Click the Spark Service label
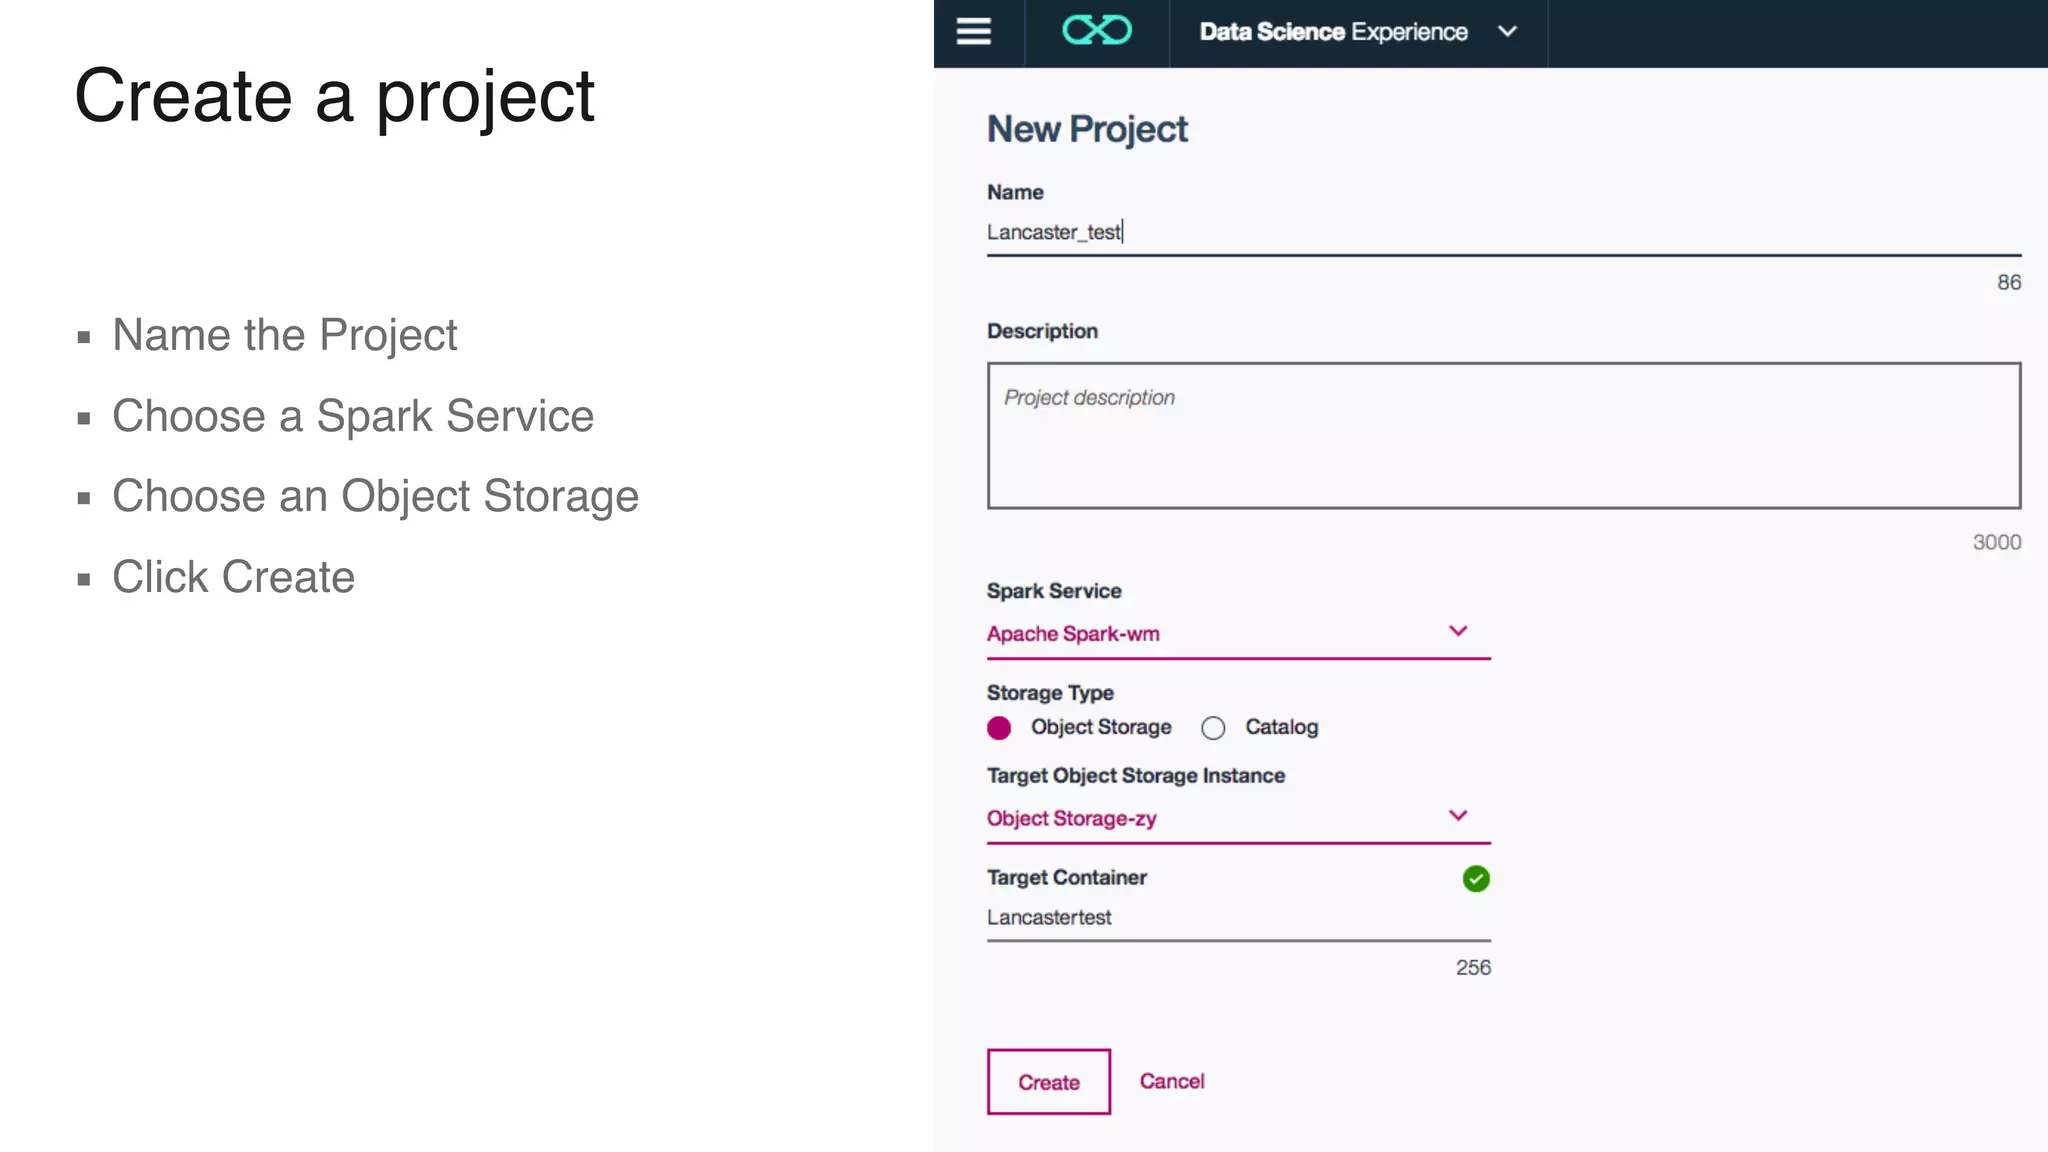This screenshot has width=2048, height=1152. pos(1054,591)
